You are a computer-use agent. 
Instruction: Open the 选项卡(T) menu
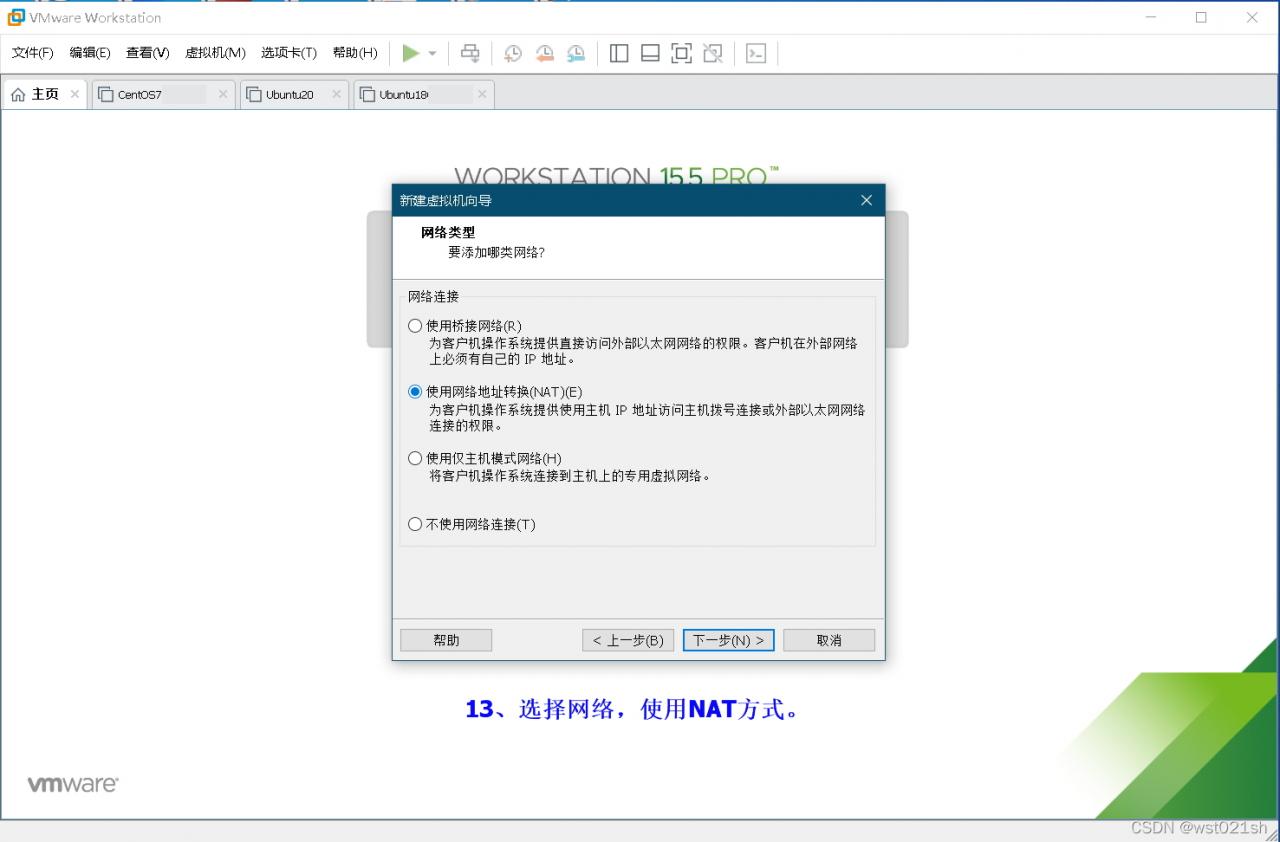pos(289,53)
